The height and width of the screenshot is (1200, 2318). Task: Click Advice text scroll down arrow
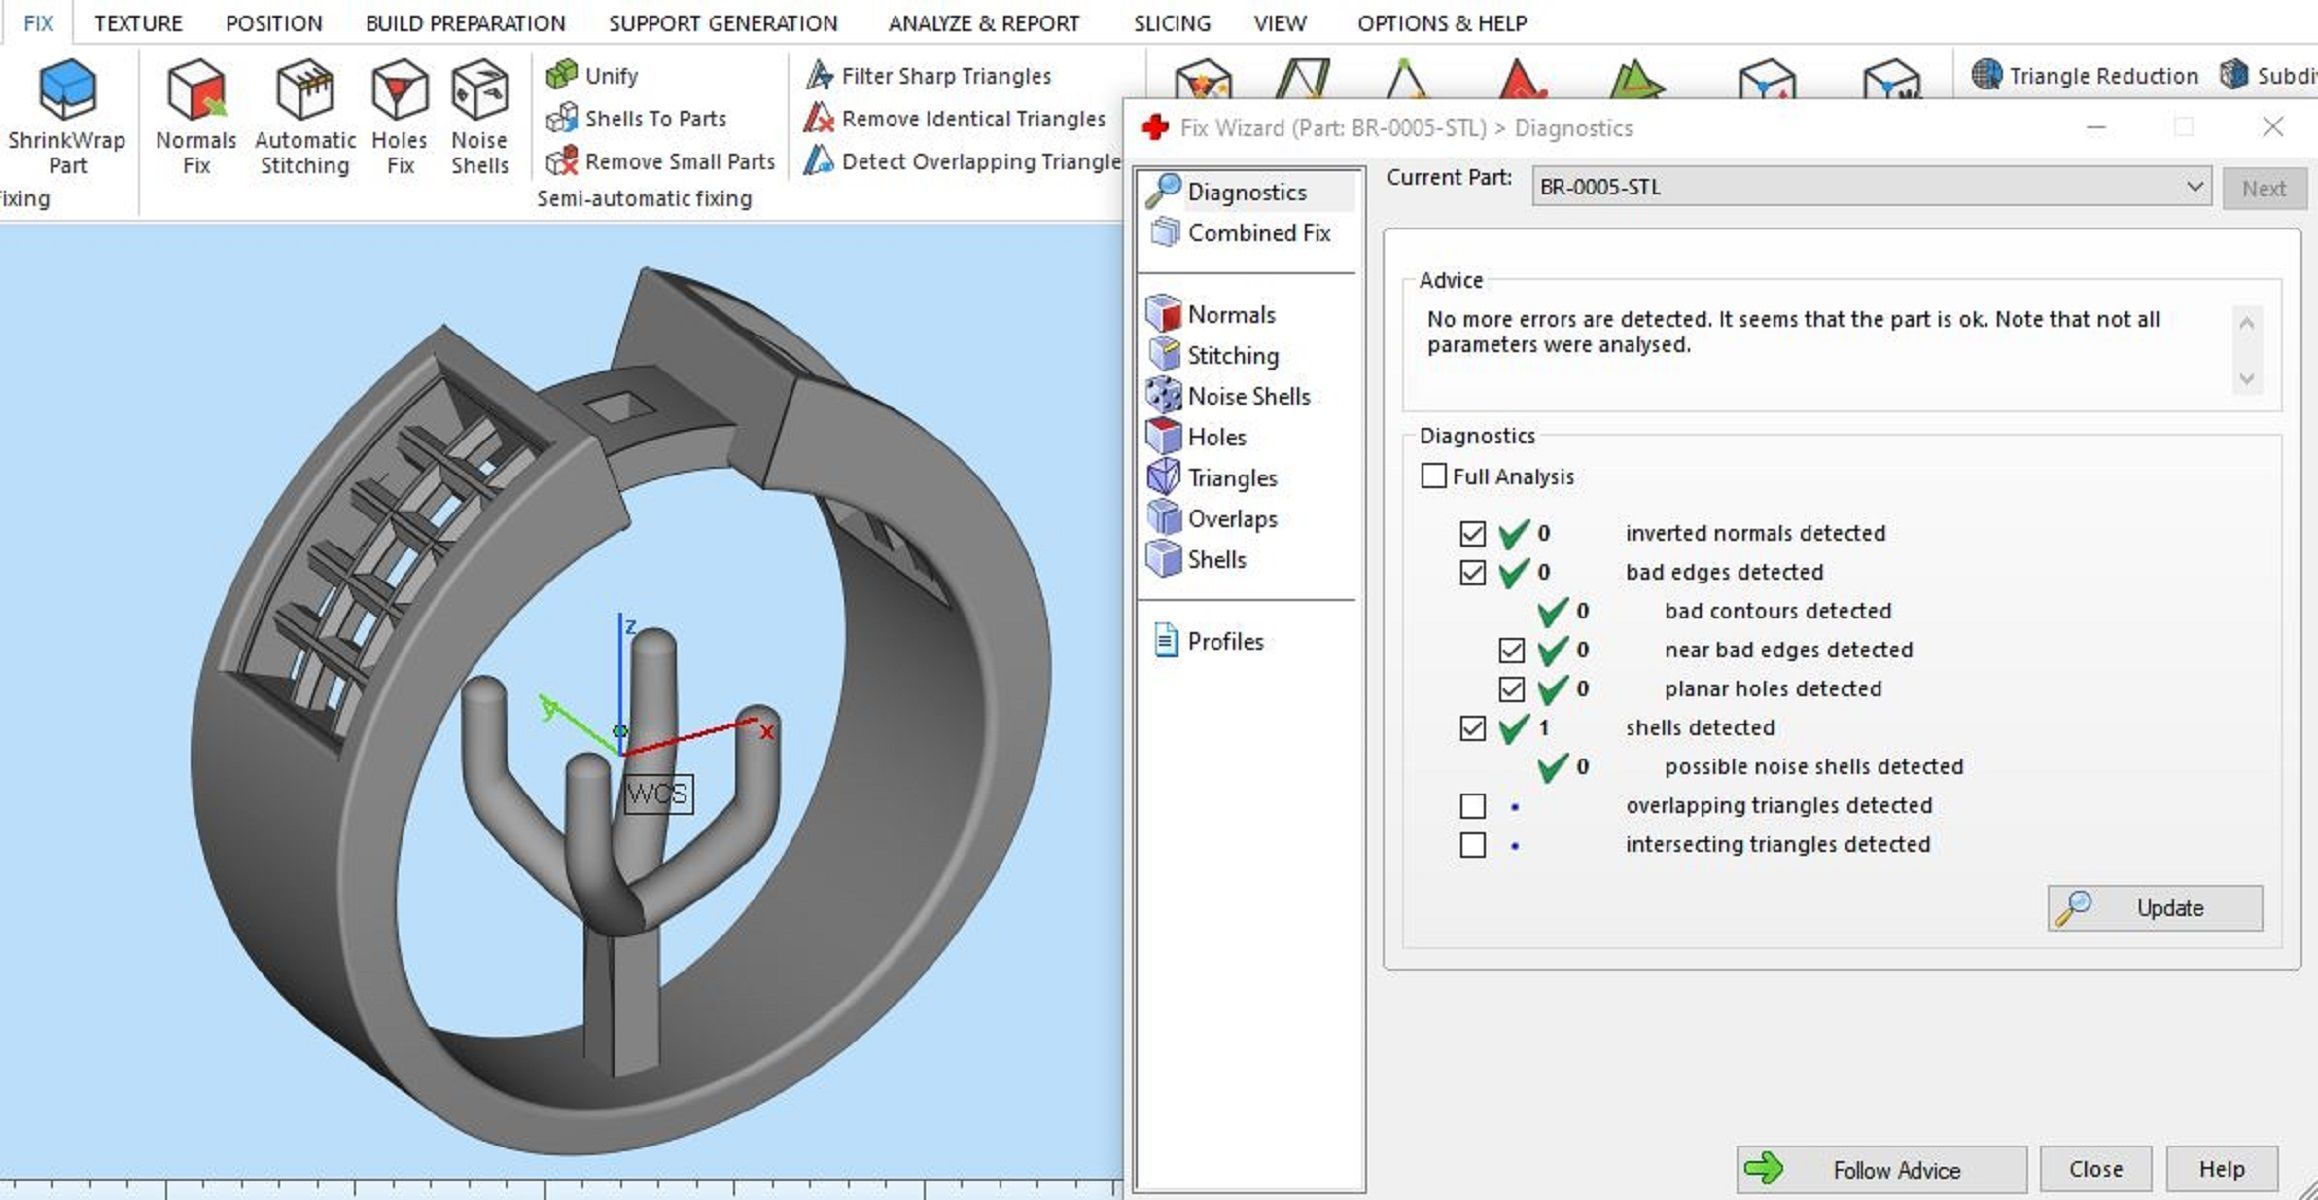(2246, 378)
